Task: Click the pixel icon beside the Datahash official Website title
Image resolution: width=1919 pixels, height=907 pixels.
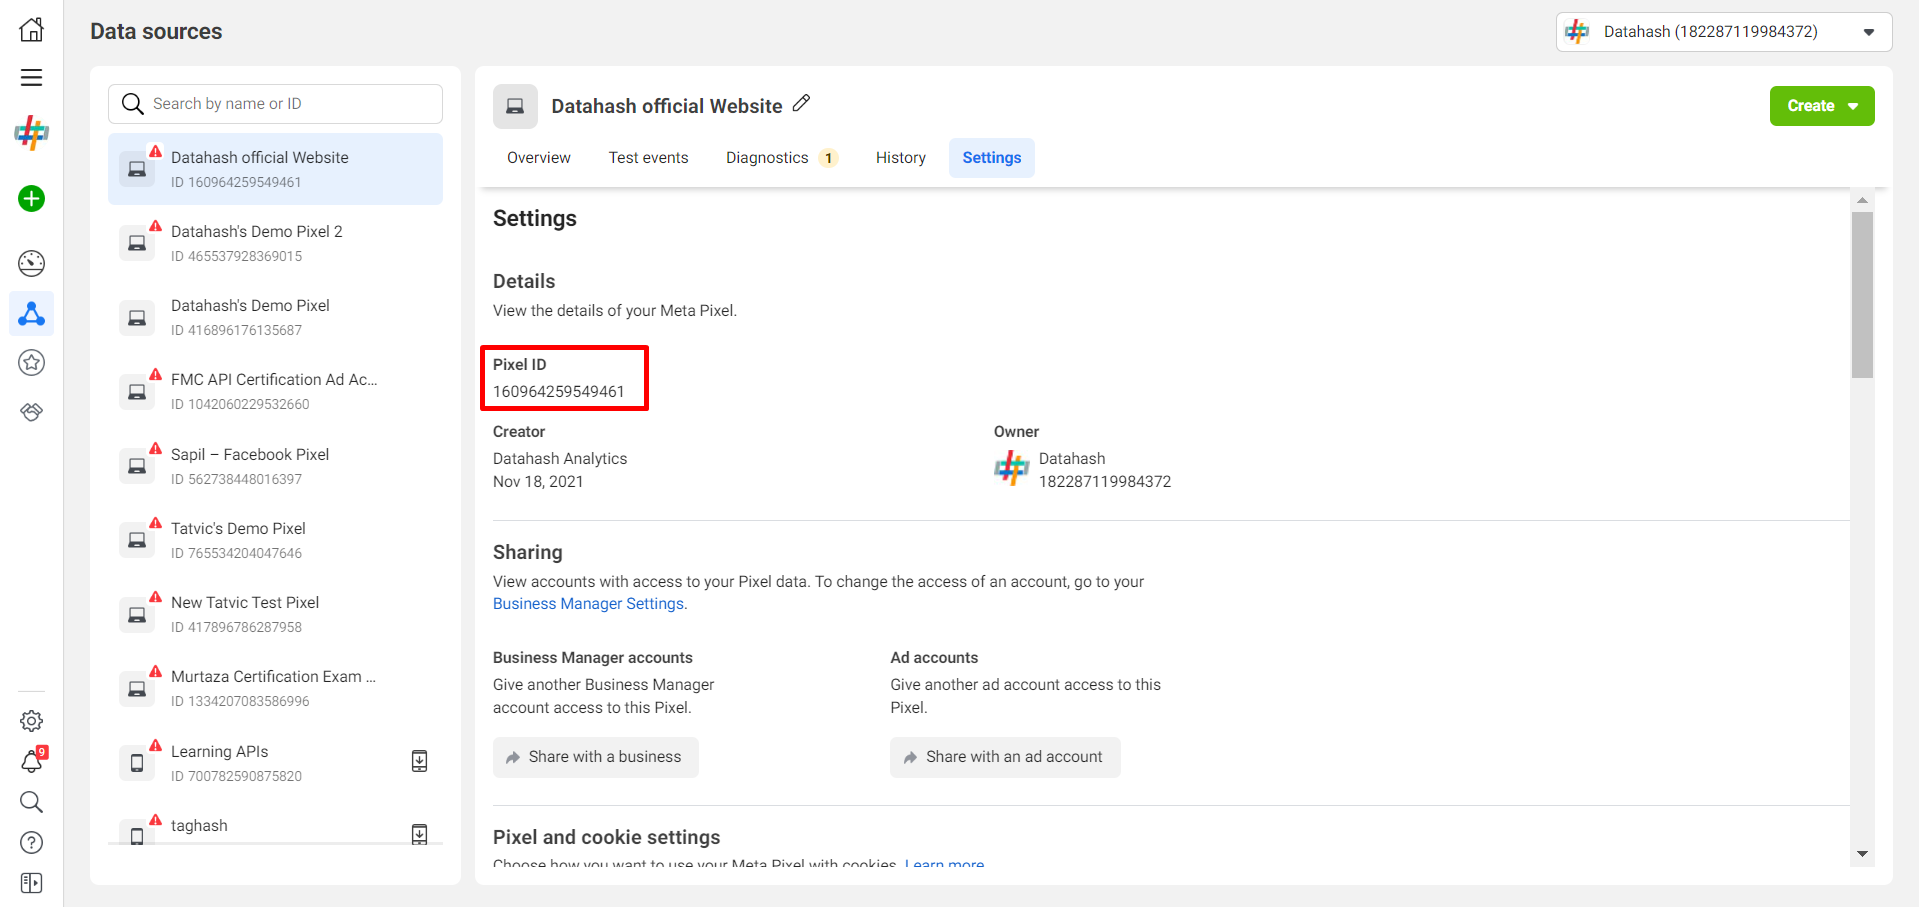Action: coord(515,106)
